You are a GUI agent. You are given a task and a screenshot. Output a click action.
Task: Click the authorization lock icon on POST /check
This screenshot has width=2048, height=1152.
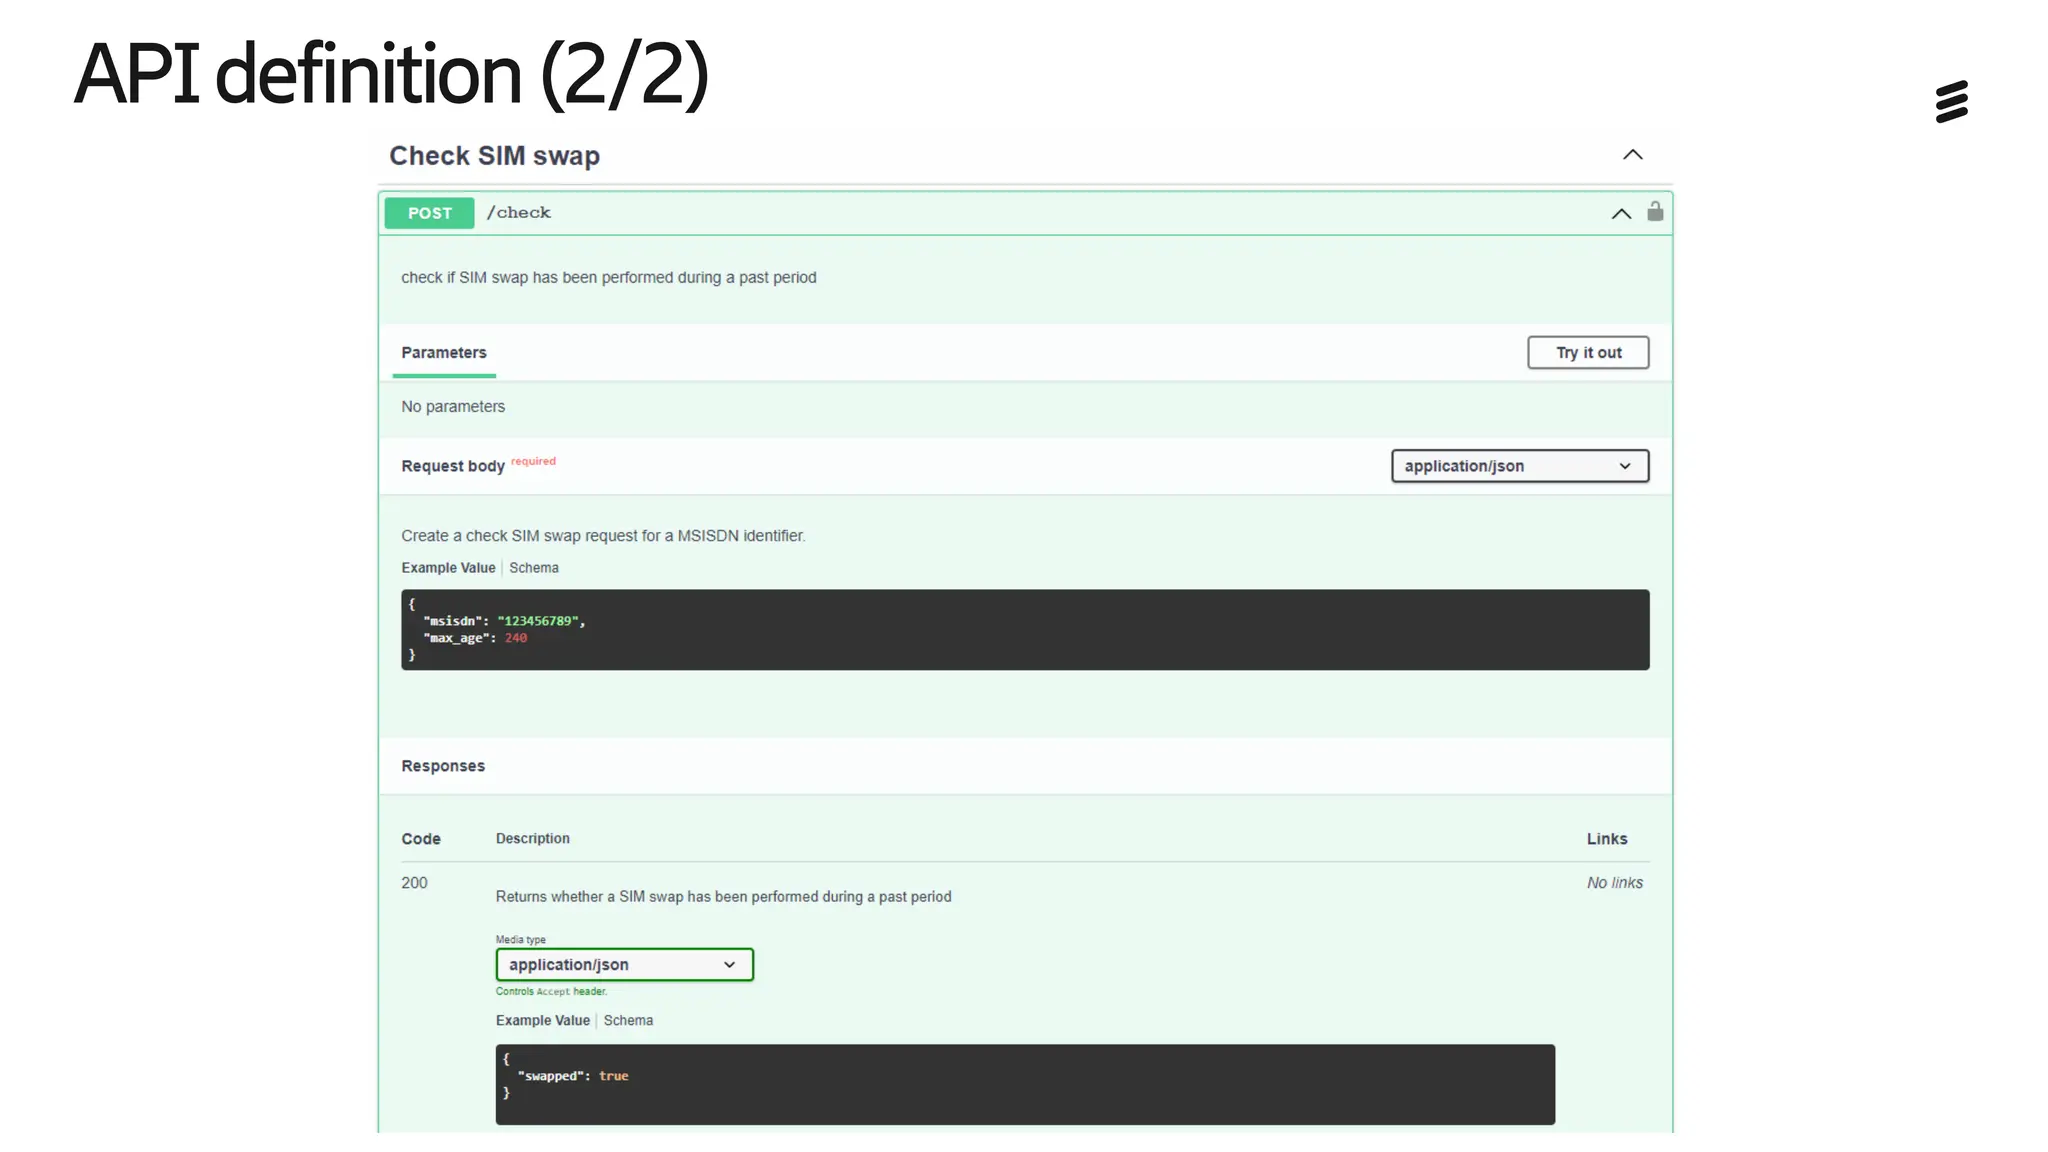pos(1655,211)
